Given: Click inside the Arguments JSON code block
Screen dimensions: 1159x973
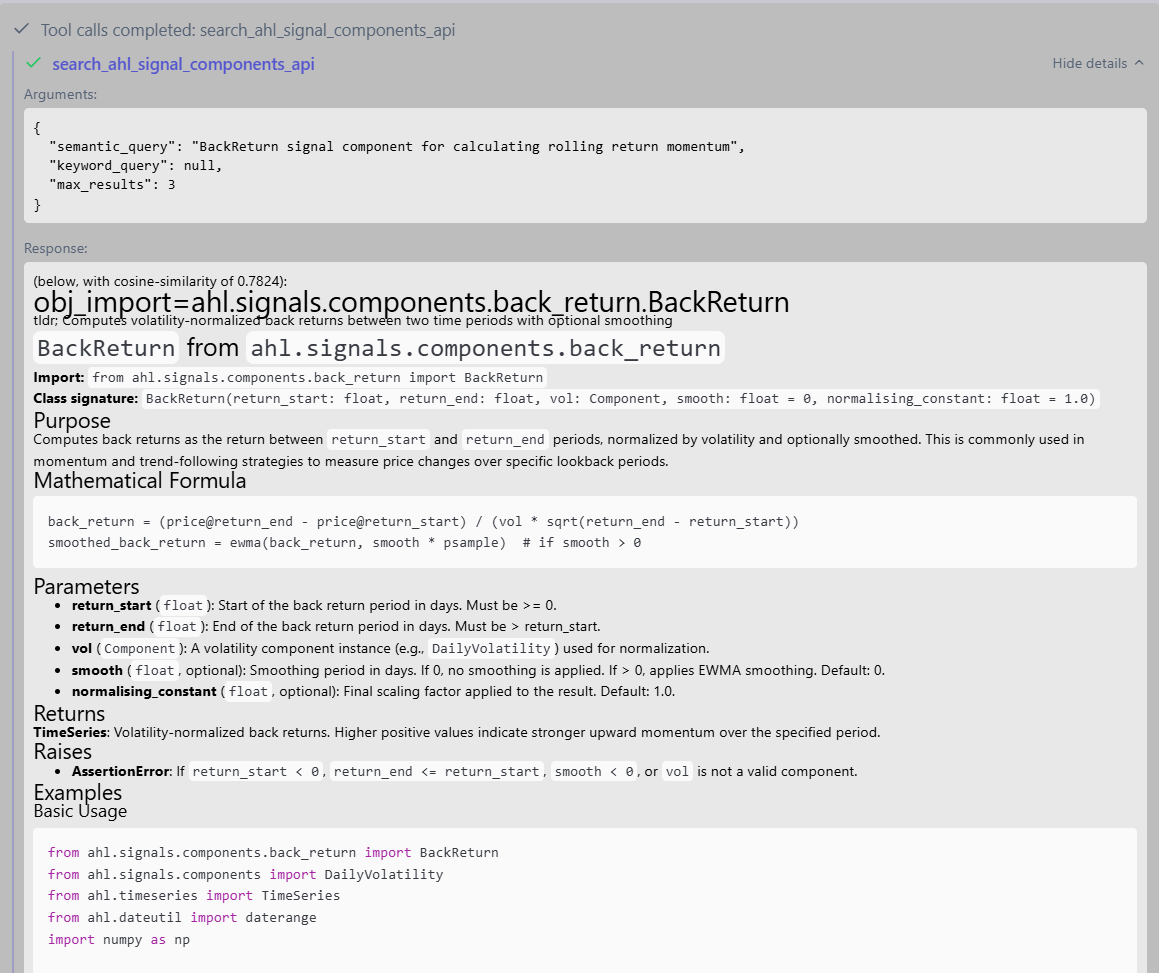Looking at the screenshot, I should click(x=585, y=166).
